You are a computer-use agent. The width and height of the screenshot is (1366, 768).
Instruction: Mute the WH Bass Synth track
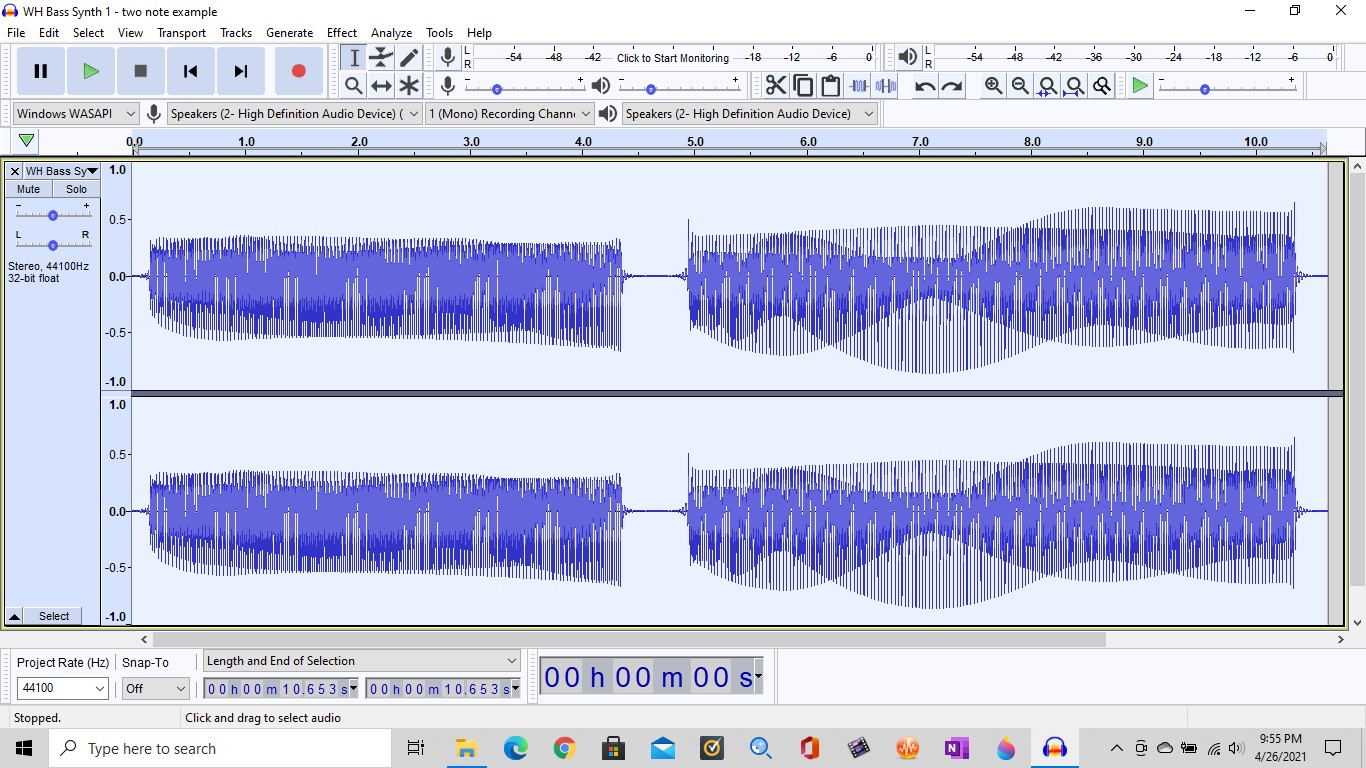27,189
